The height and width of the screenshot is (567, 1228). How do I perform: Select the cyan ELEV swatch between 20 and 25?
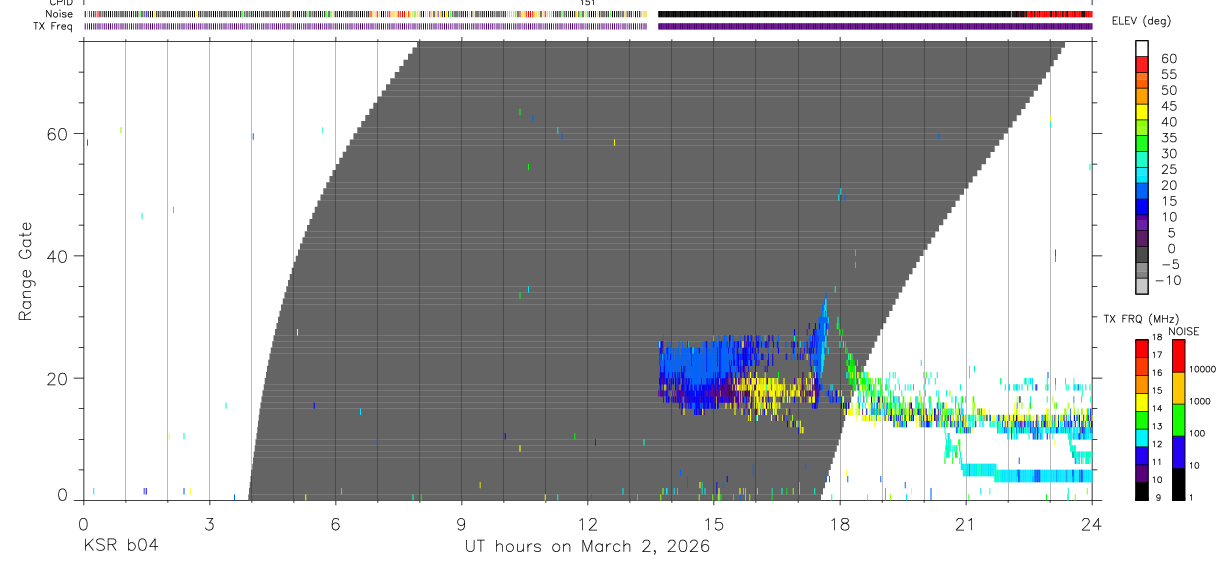pyautogui.click(x=1142, y=176)
